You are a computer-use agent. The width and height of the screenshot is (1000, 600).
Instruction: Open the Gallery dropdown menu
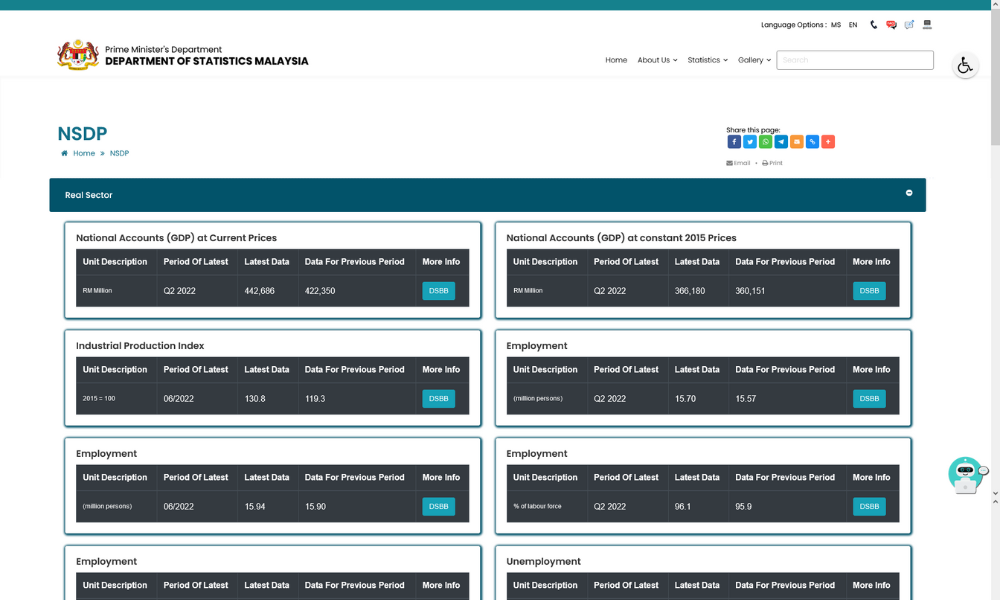pyautogui.click(x=754, y=60)
